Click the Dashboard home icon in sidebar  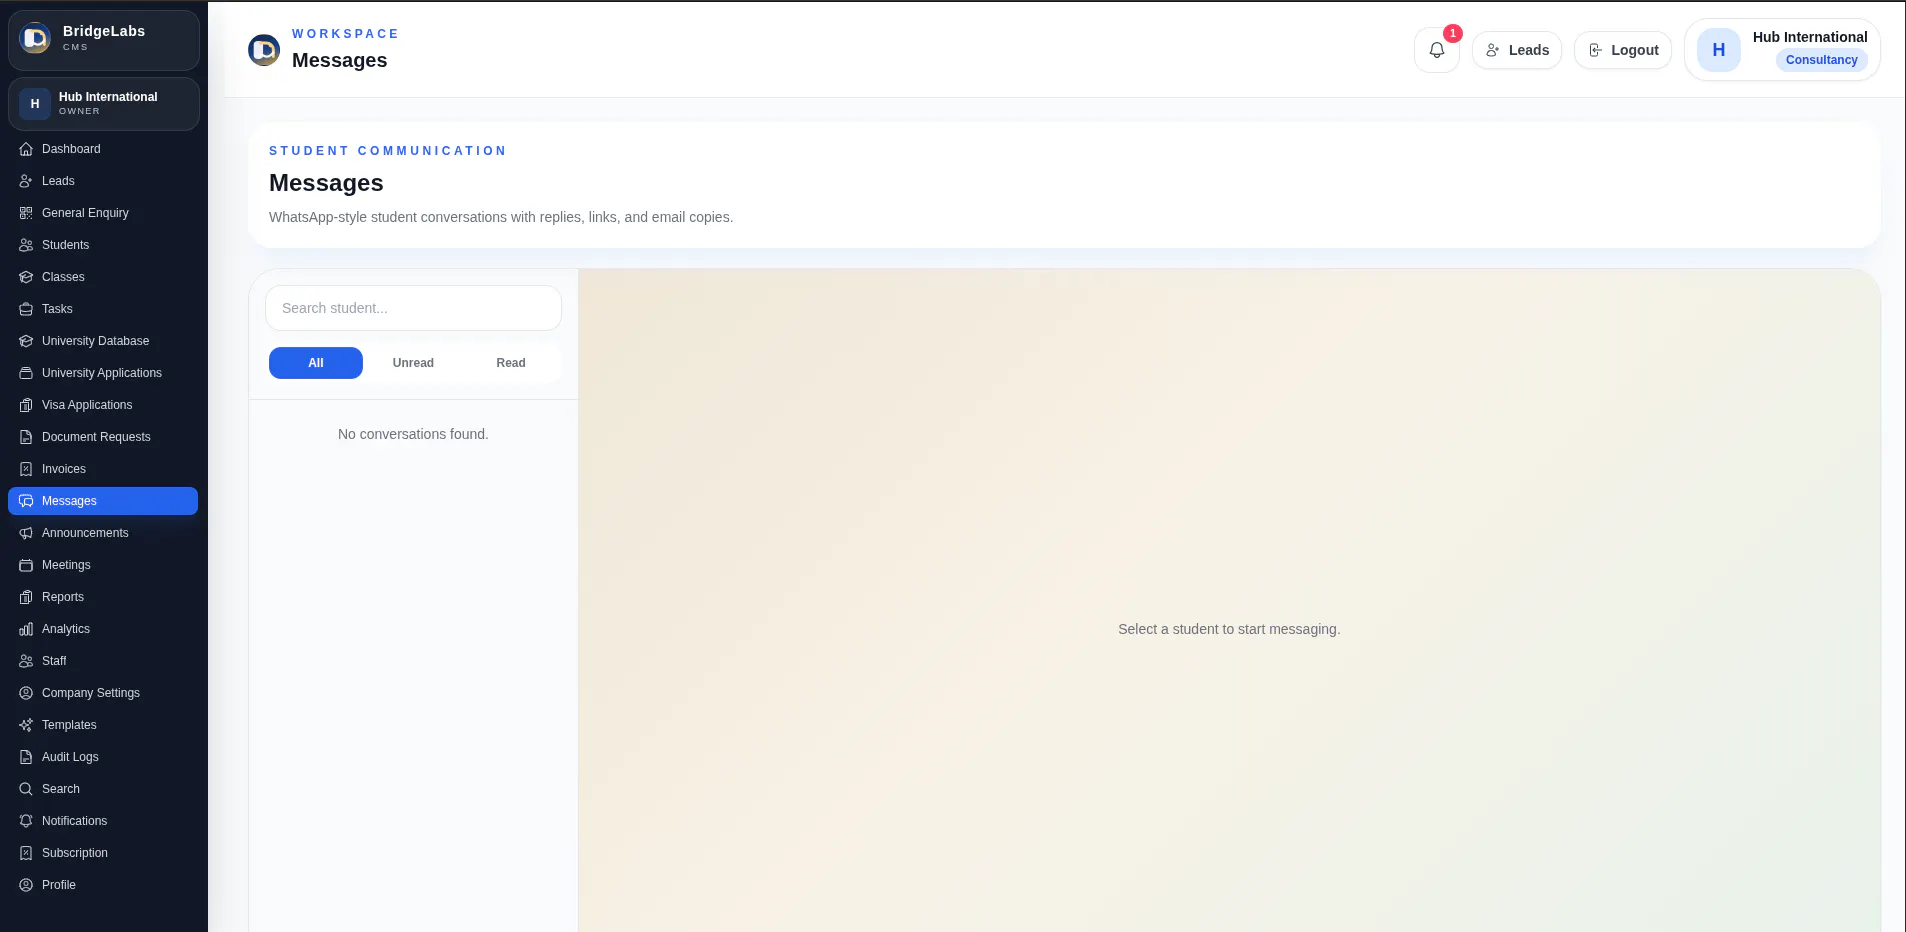[x=26, y=149]
